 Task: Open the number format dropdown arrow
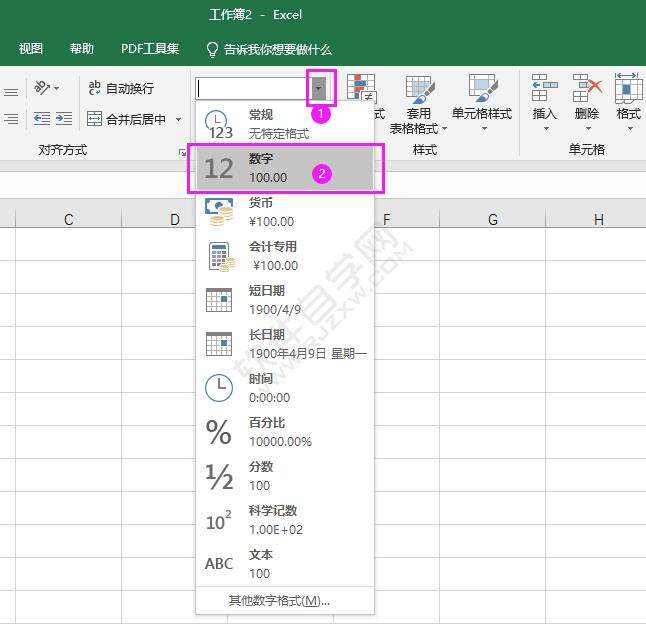tap(318, 88)
